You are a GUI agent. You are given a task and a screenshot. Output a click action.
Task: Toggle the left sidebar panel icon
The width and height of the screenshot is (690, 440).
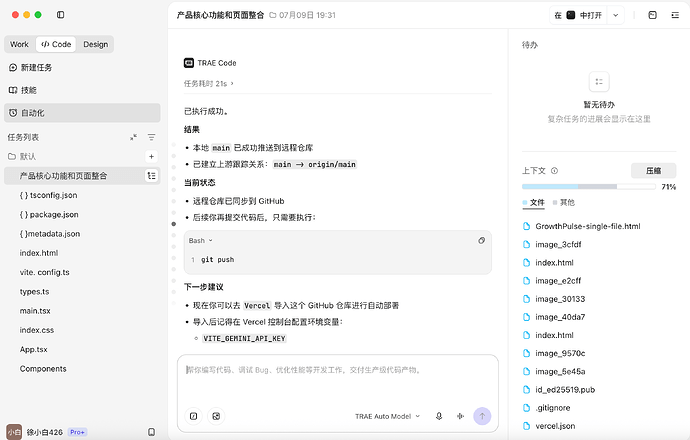coord(61,15)
